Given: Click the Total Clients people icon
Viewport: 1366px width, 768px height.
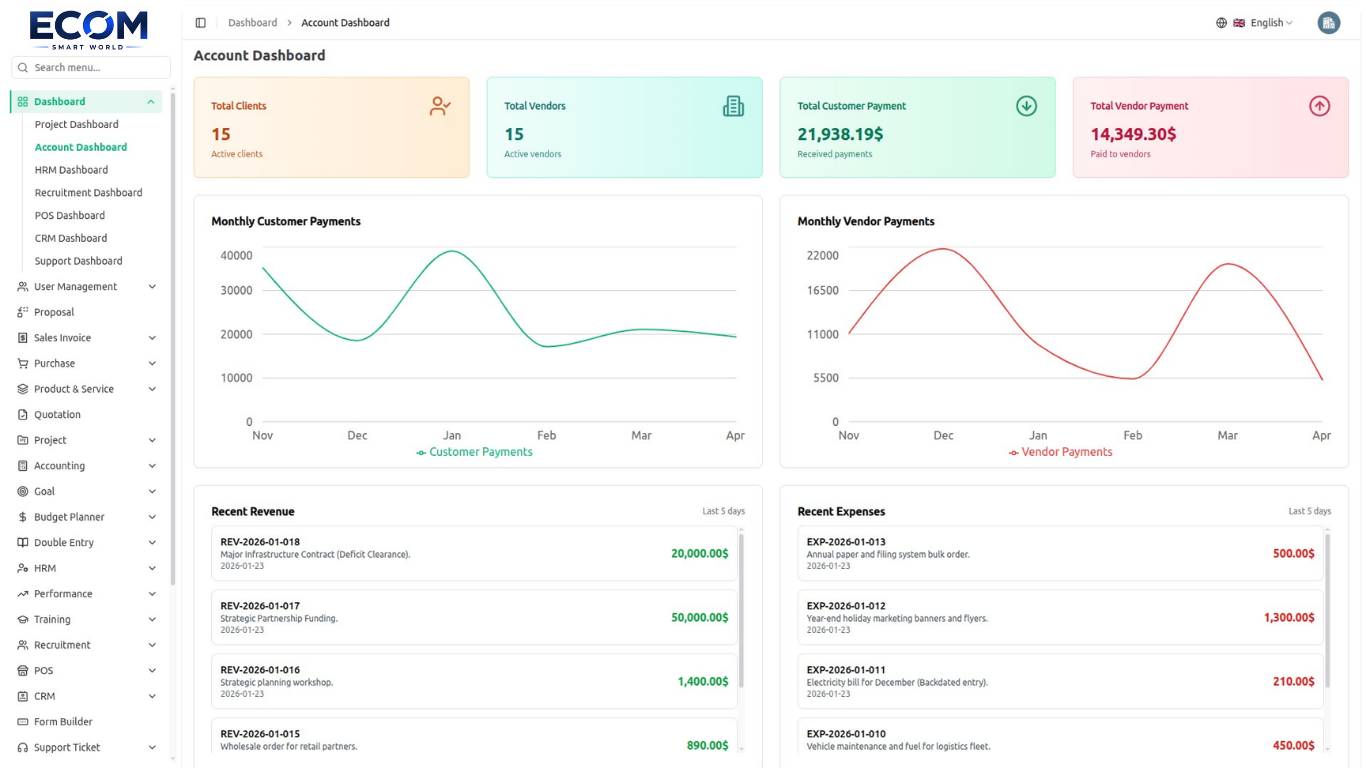Looking at the screenshot, I should coord(440,106).
